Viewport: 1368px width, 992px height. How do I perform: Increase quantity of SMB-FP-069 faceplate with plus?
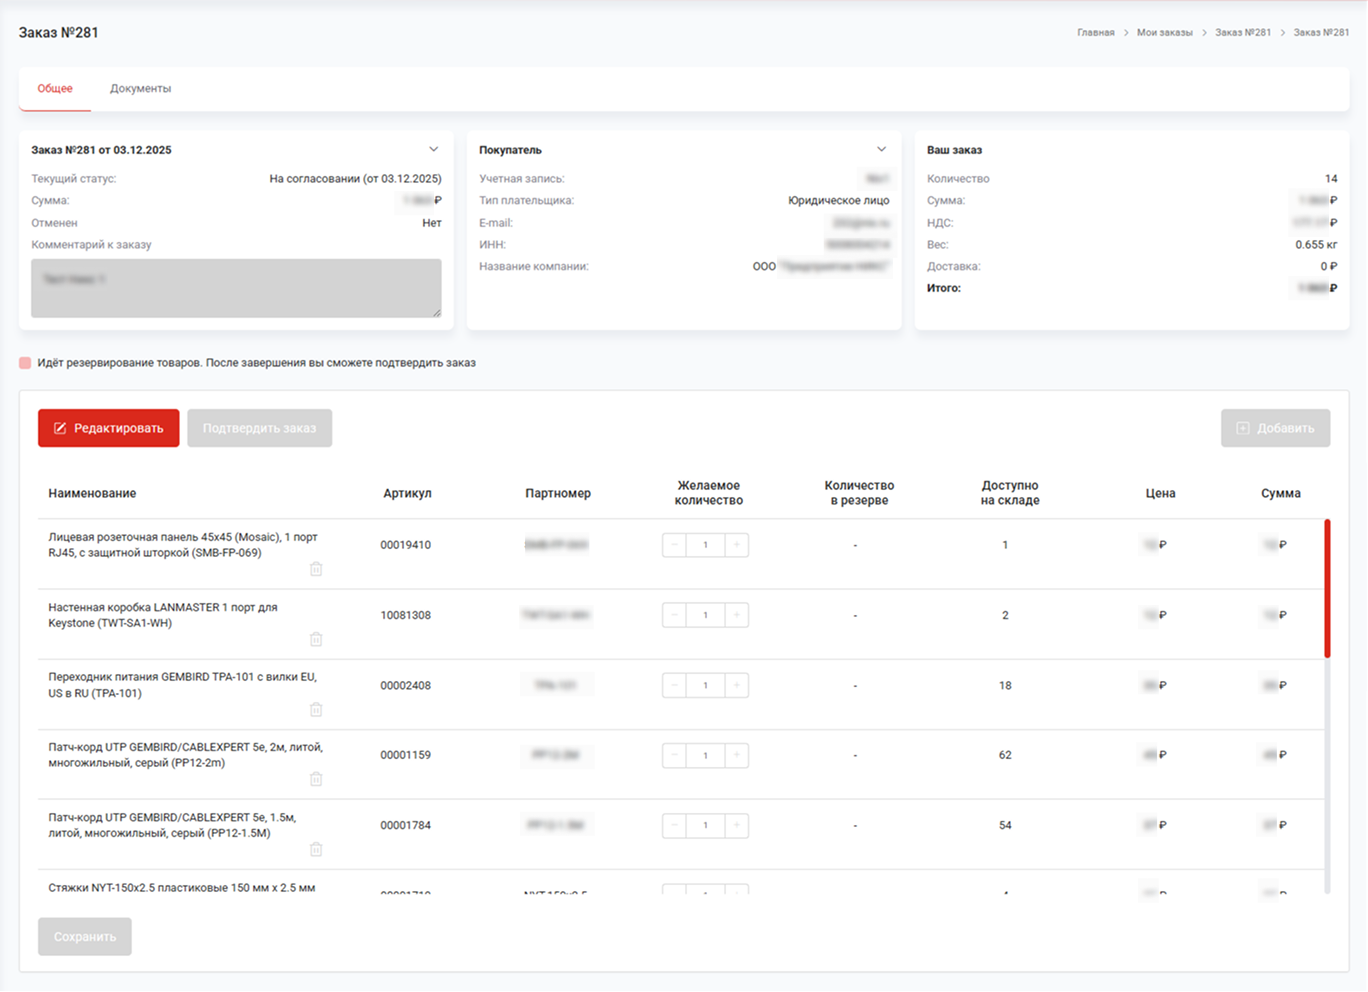click(x=737, y=545)
